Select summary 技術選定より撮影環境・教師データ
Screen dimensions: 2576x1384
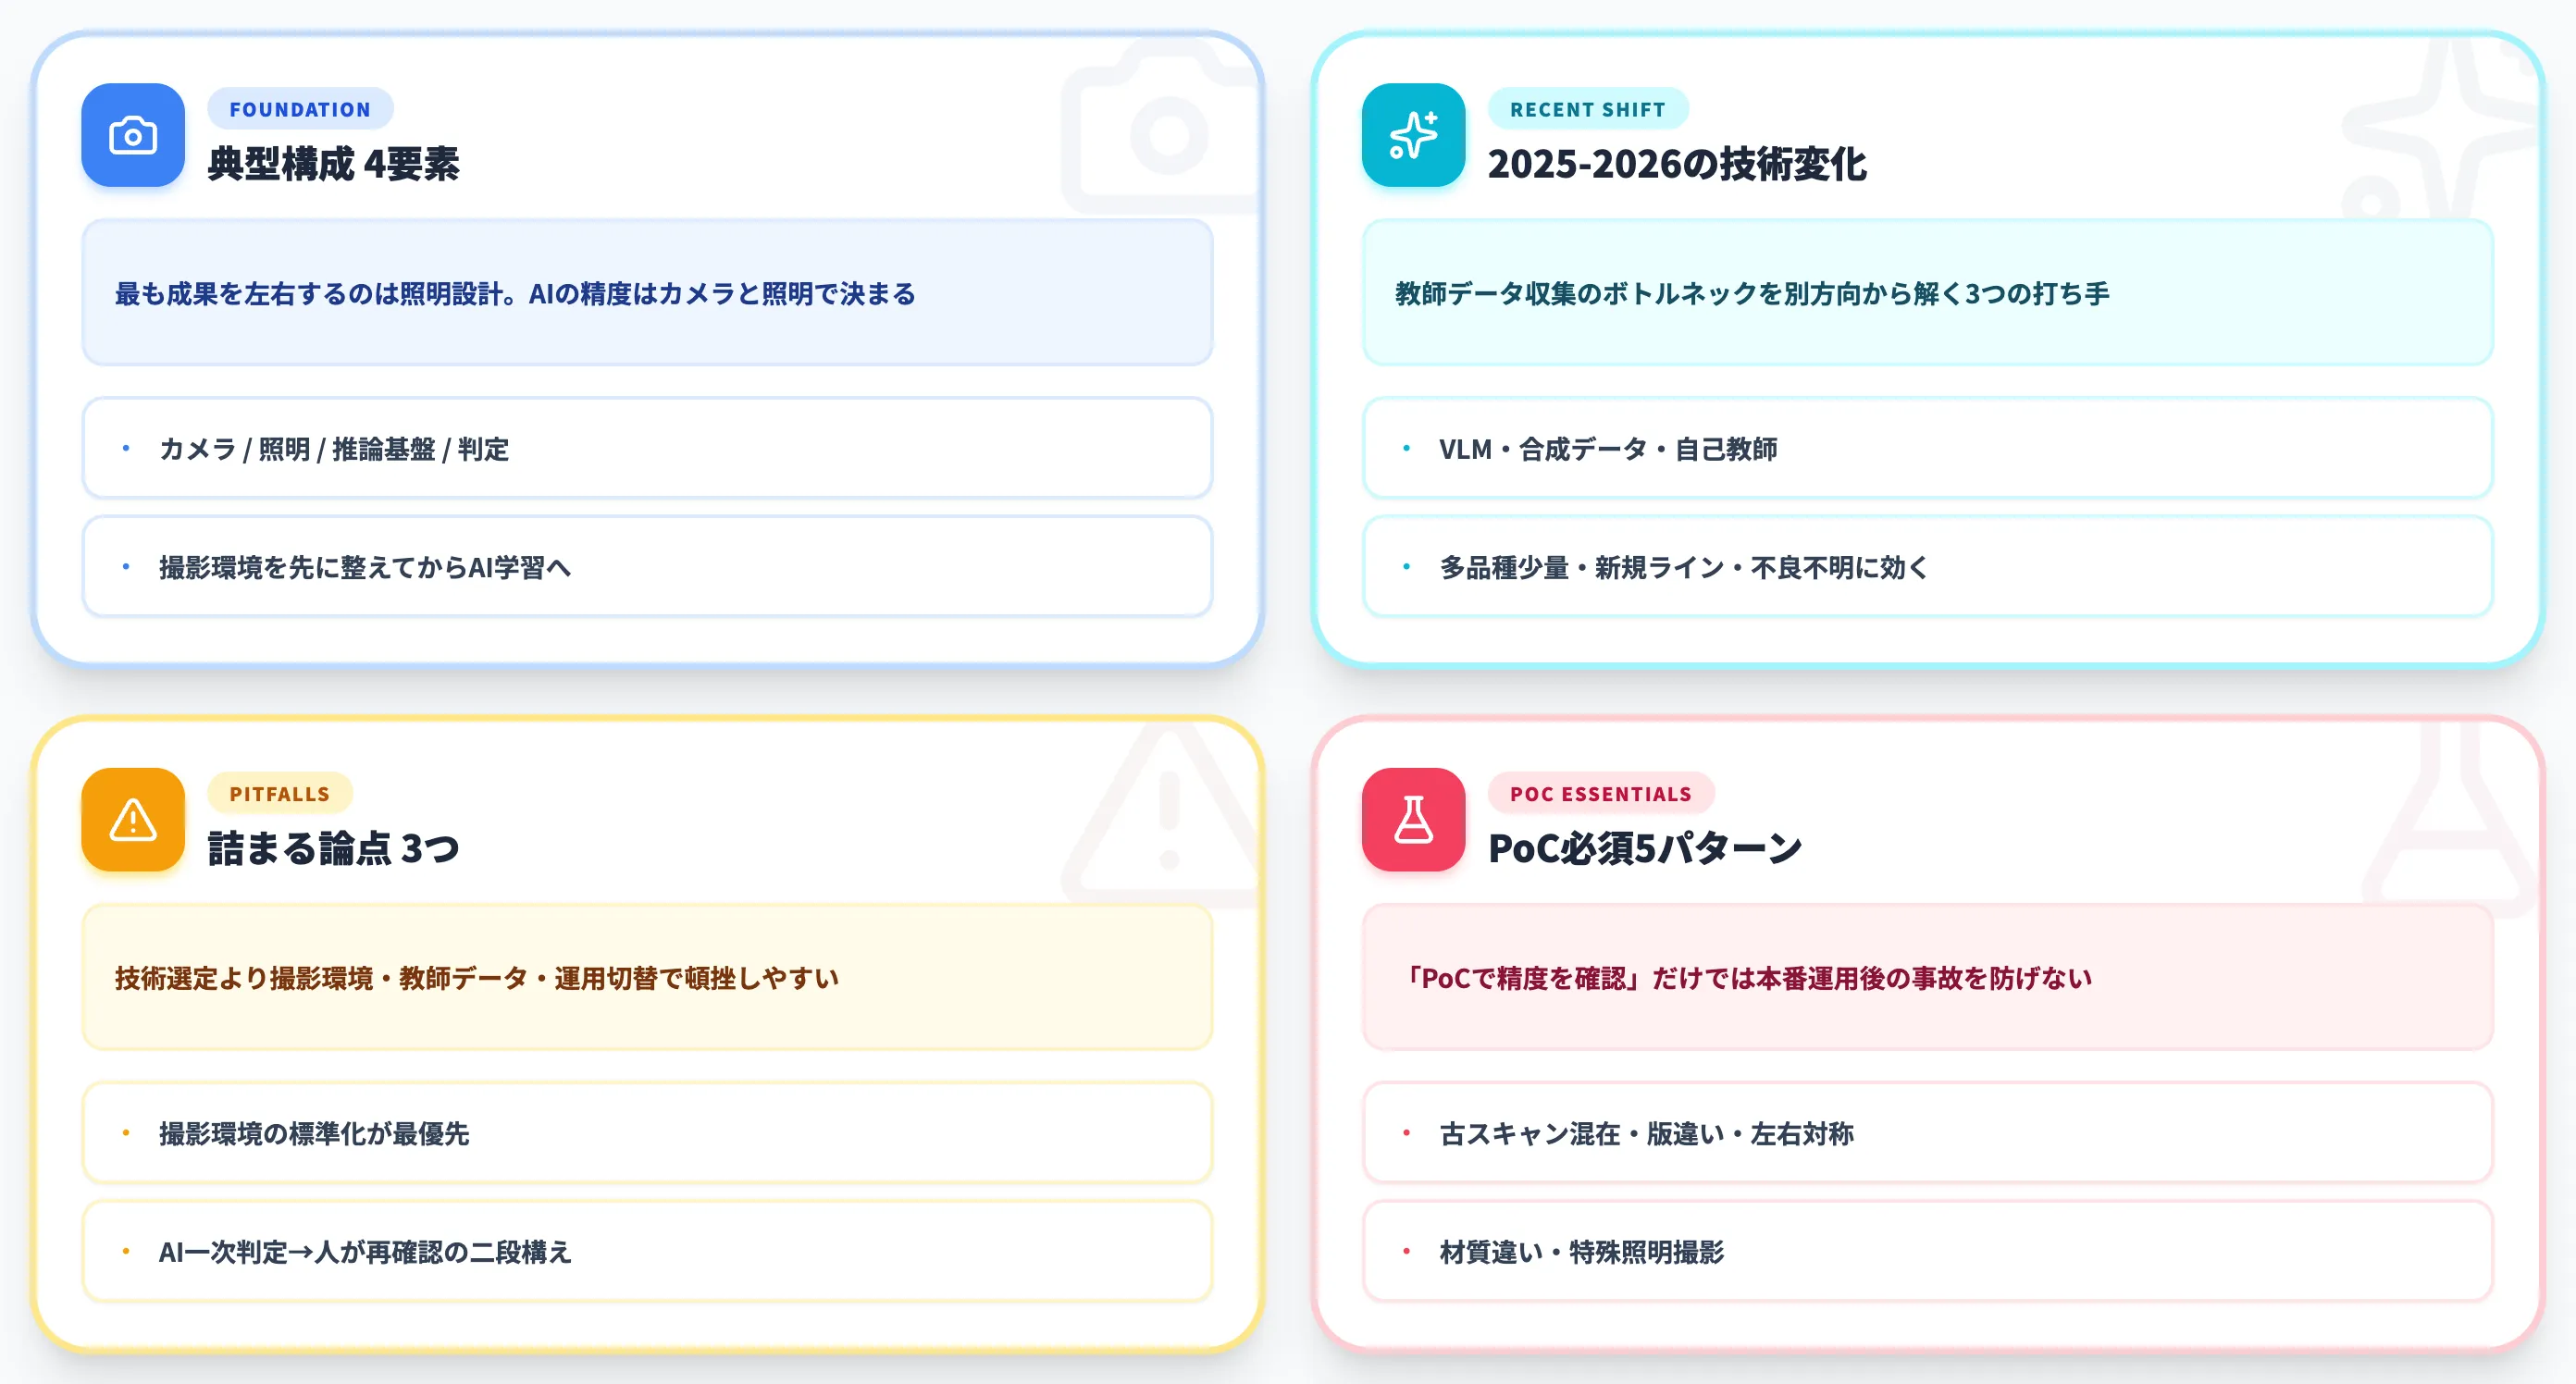tap(647, 977)
